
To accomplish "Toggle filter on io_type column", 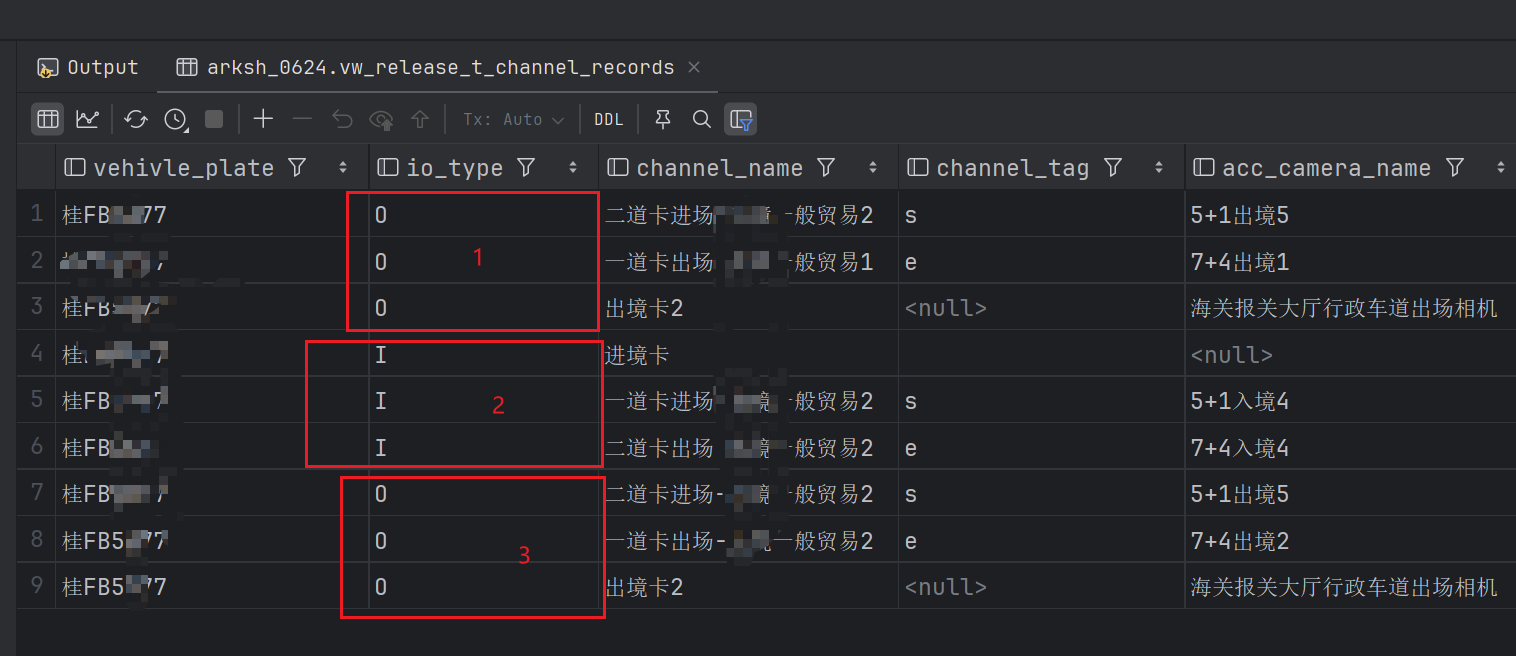I will [526, 168].
